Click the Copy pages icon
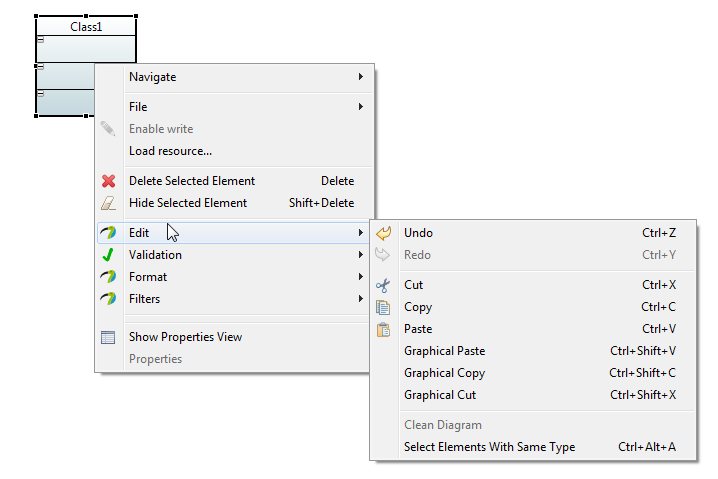The height and width of the screenshot is (479, 718). [x=383, y=307]
